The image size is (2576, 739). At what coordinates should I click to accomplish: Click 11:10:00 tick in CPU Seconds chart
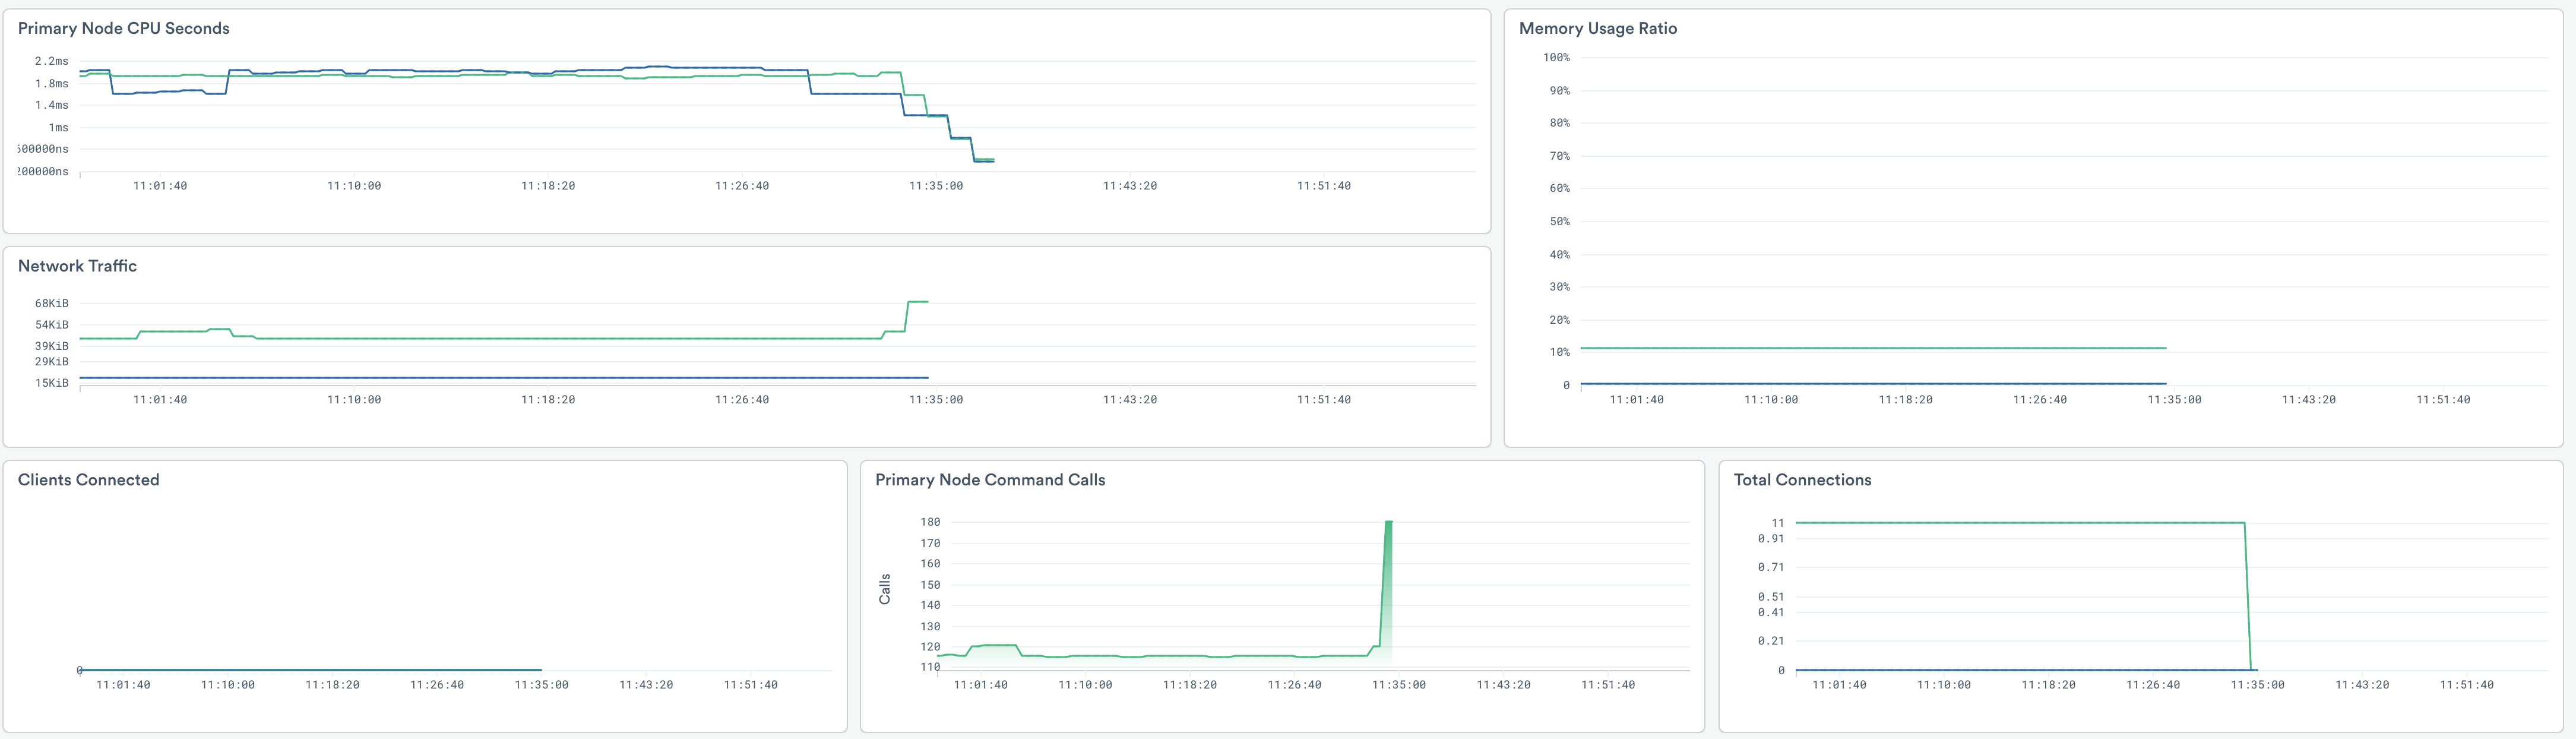click(354, 186)
